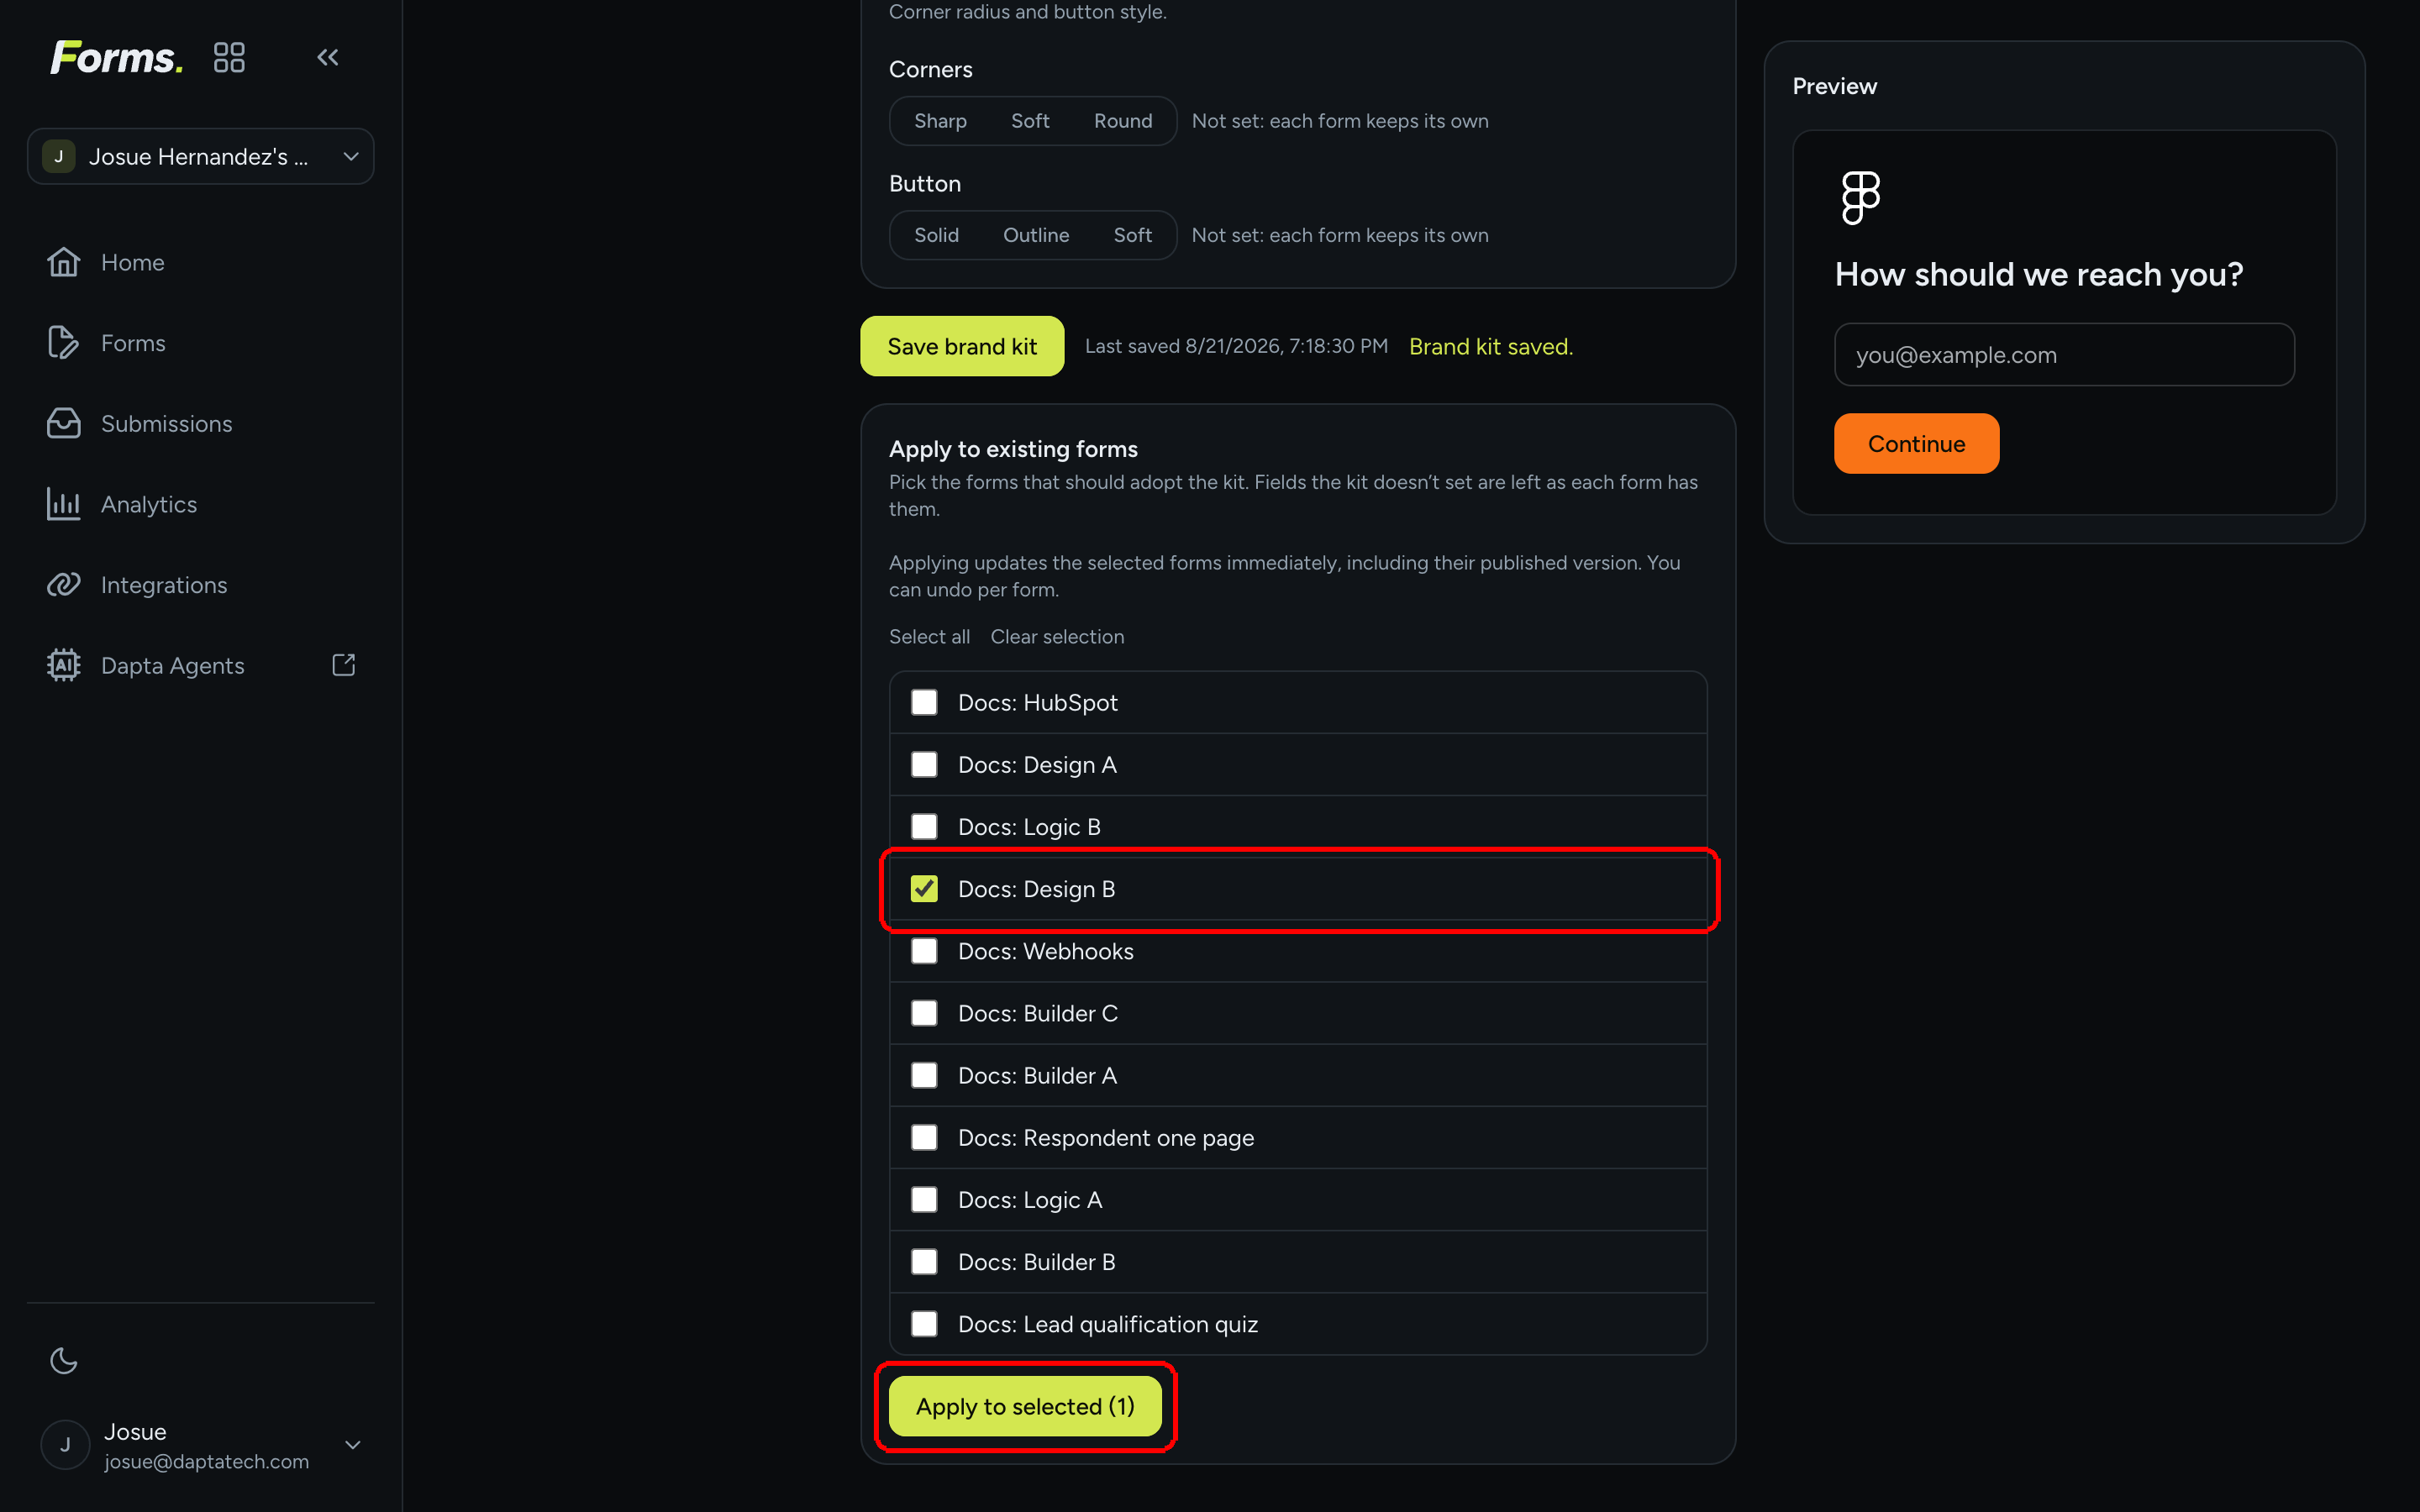Select Sharp corners option
Viewport: 2420px width, 1512px height.
(x=940, y=120)
